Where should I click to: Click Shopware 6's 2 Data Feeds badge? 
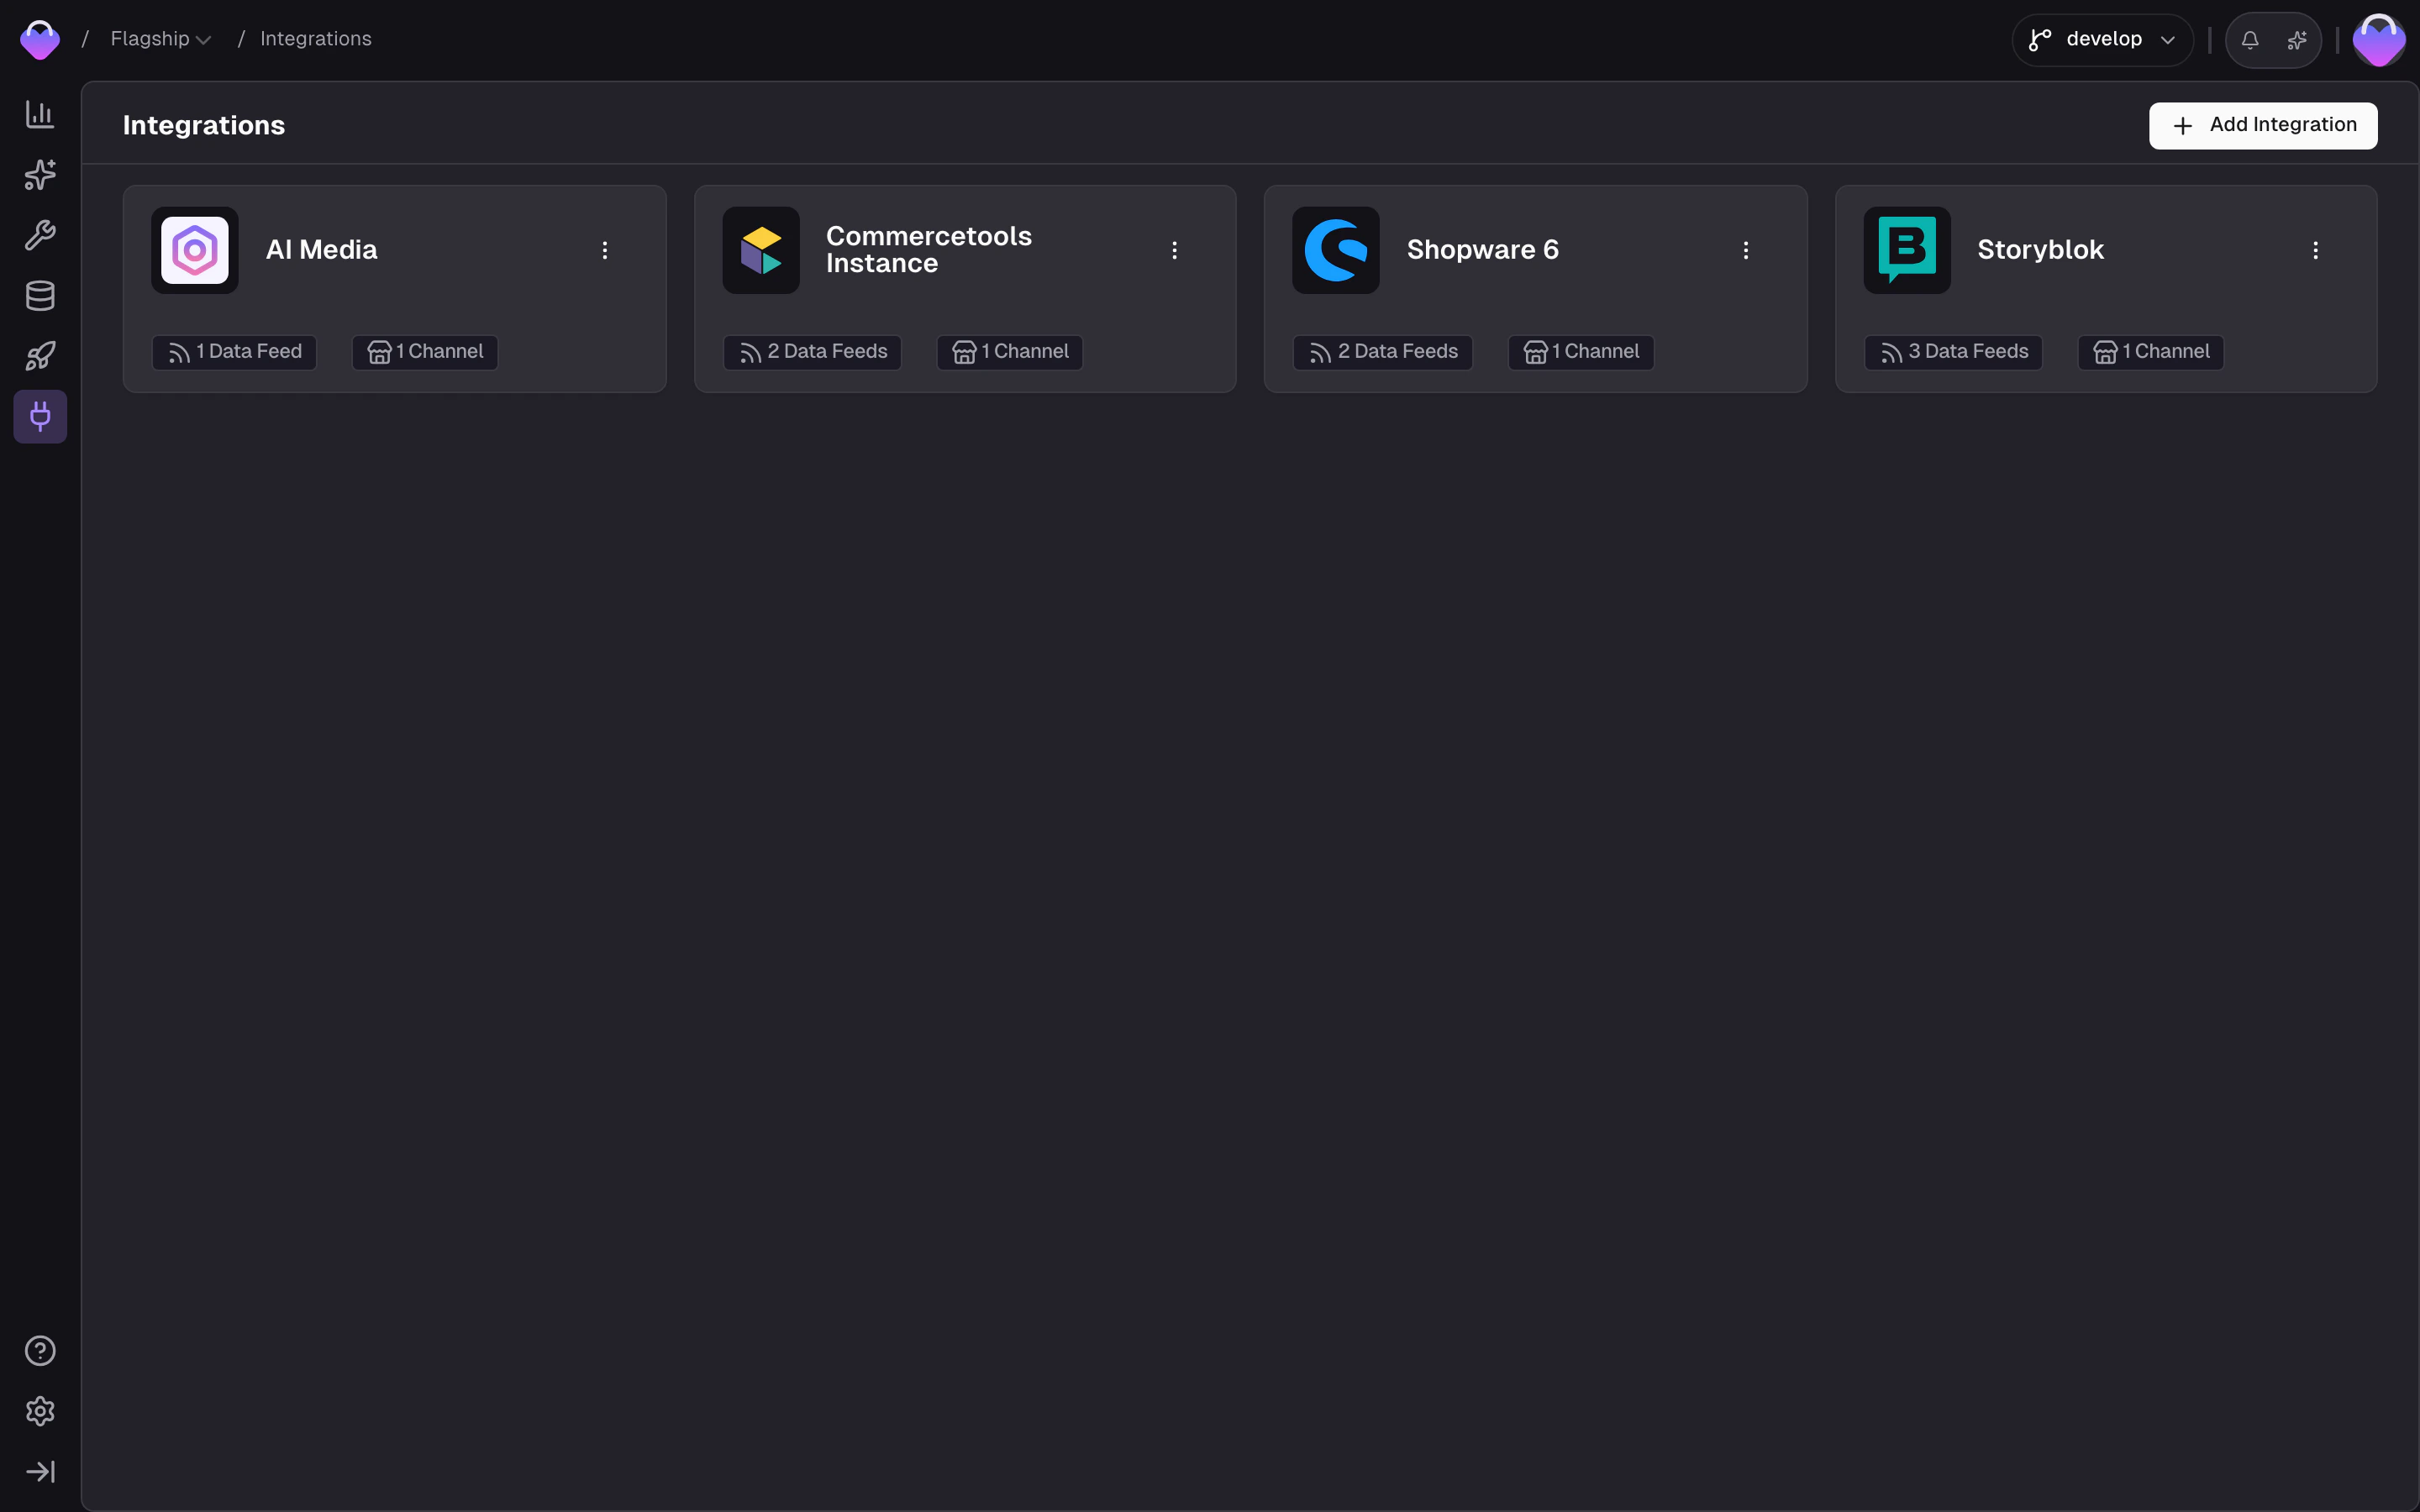tap(1383, 352)
